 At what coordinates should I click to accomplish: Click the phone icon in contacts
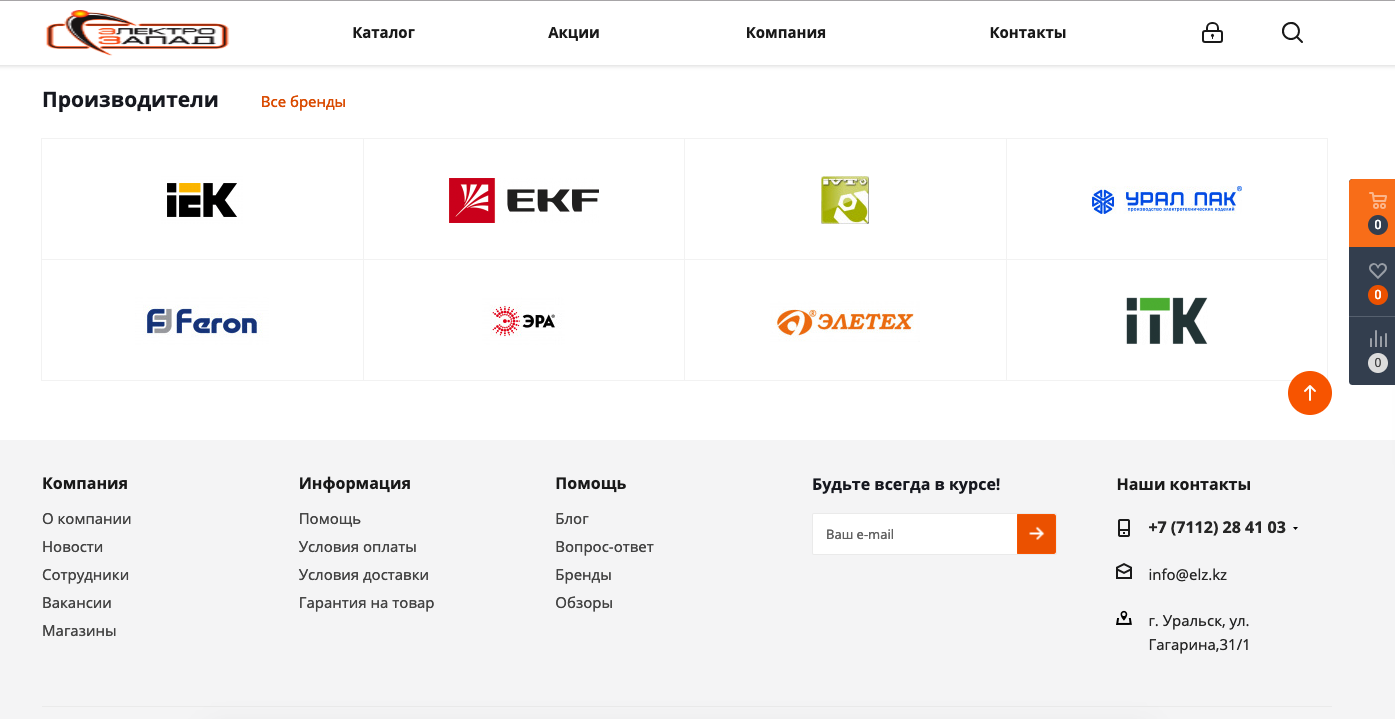[x=1124, y=528]
